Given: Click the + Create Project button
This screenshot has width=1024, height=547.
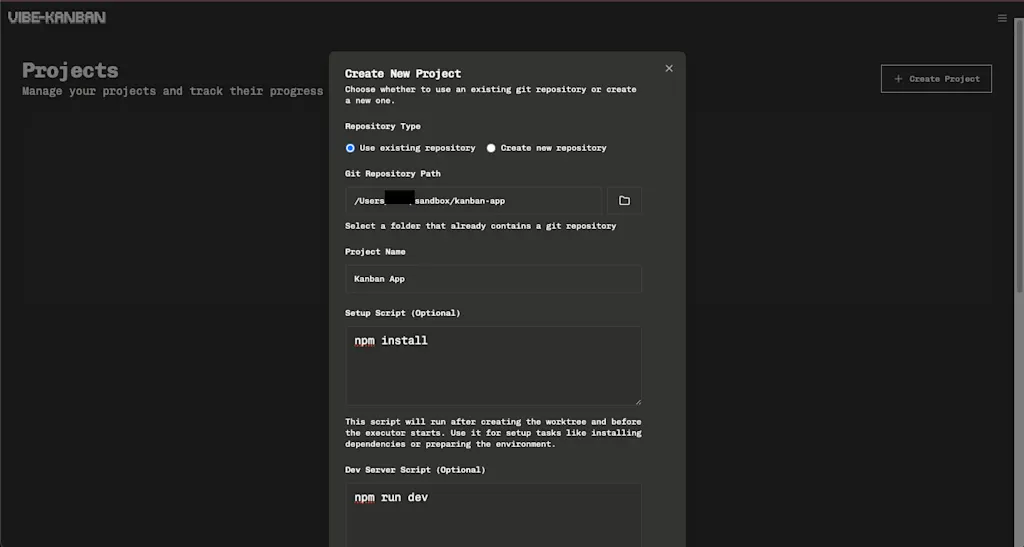Looking at the screenshot, I should (936, 78).
